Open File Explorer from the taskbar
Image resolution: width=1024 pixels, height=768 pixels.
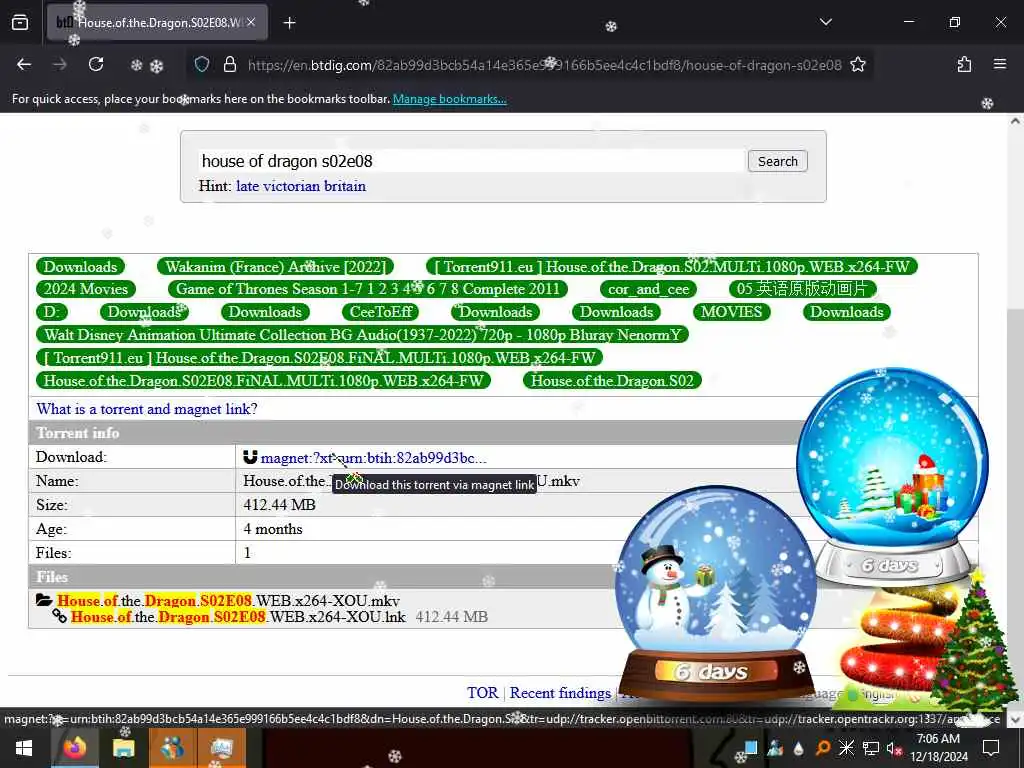[x=123, y=748]
